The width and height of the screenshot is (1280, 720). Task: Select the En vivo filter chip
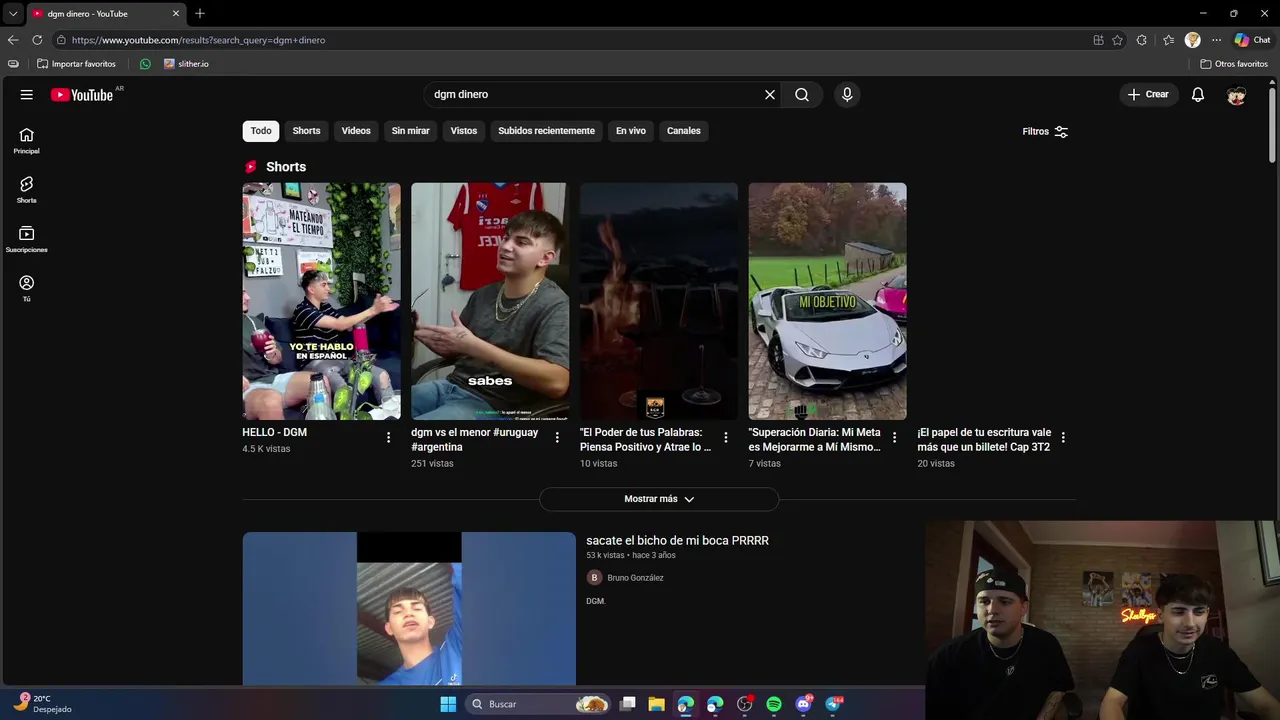coord(630,131)
